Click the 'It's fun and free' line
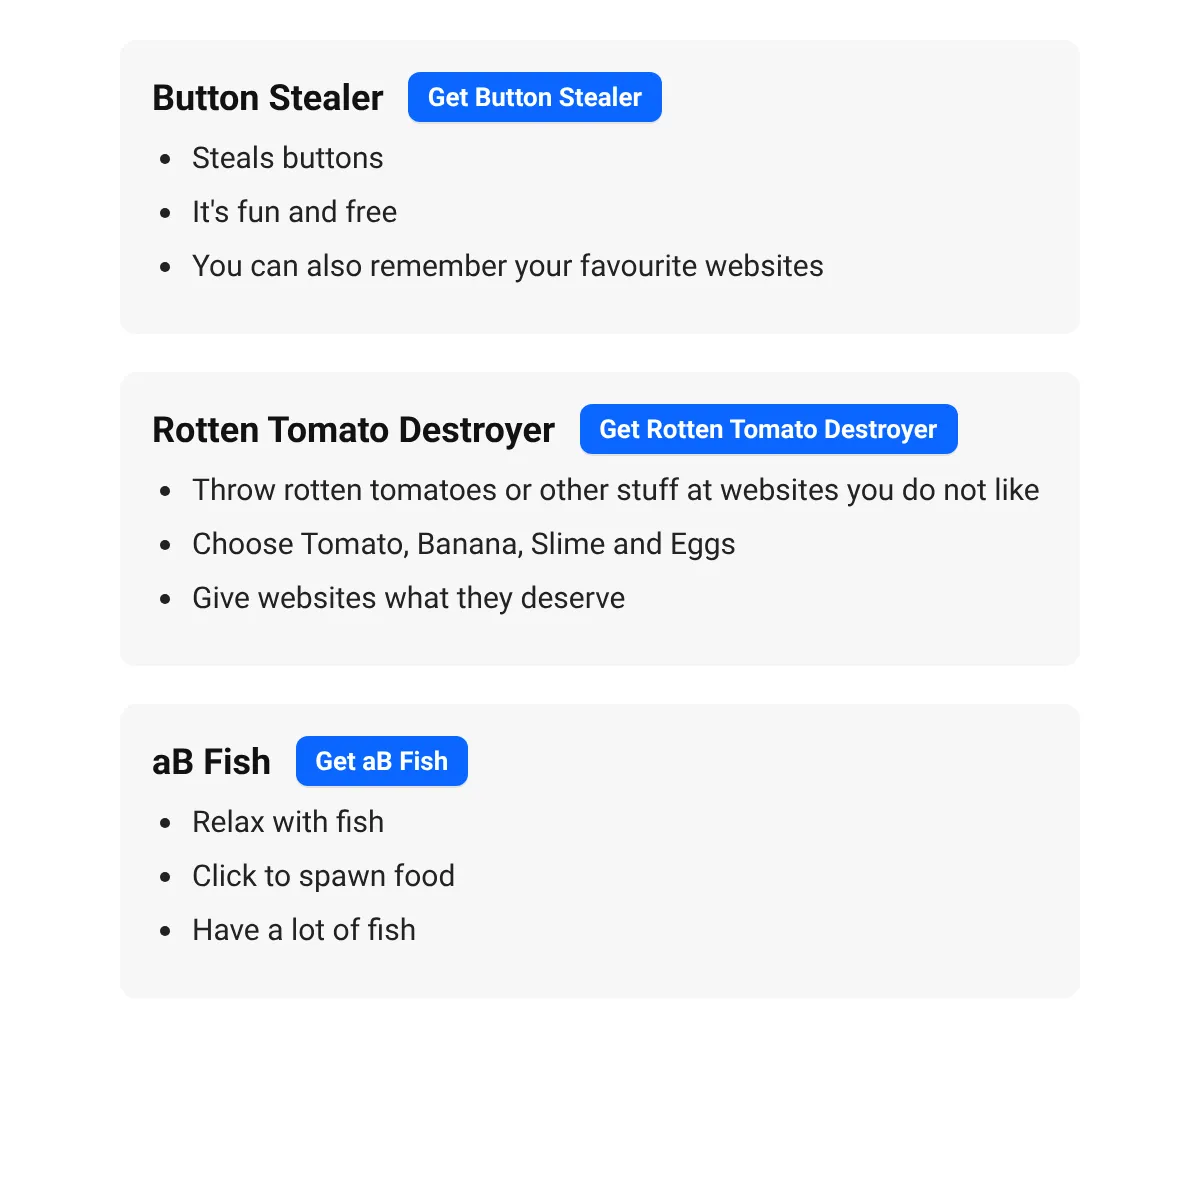The image size is (1200, 1200). tap(295, 212)
